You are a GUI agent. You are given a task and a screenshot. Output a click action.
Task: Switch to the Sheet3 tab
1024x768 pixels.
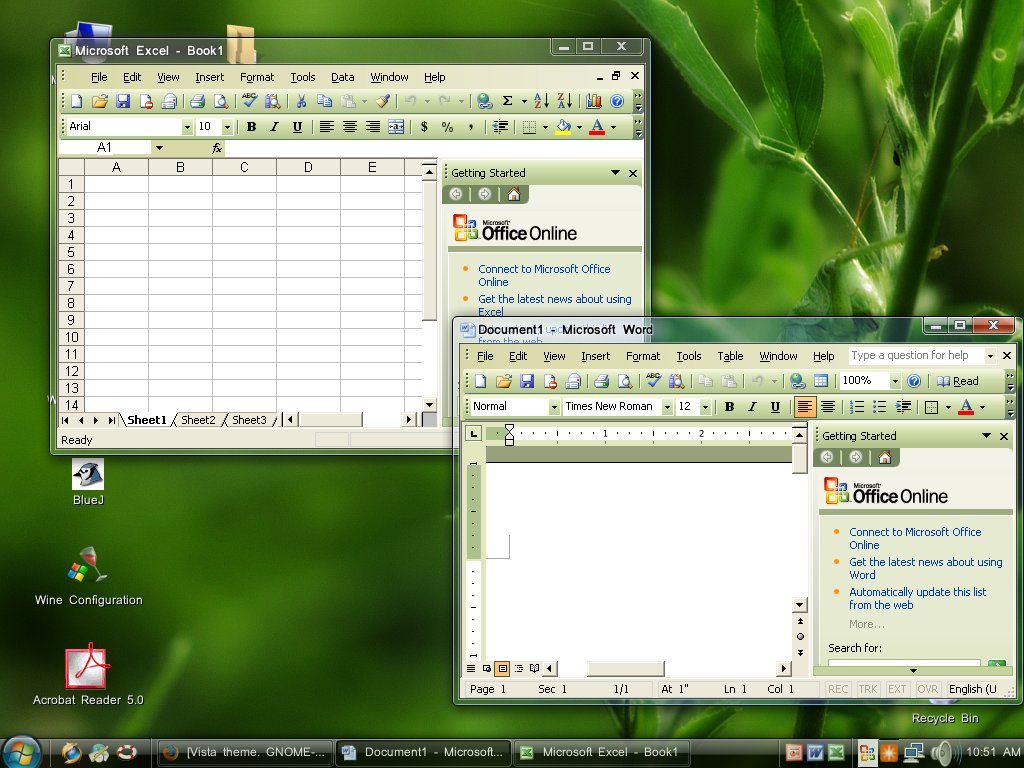pyautogui.click(x=249, y=420)
